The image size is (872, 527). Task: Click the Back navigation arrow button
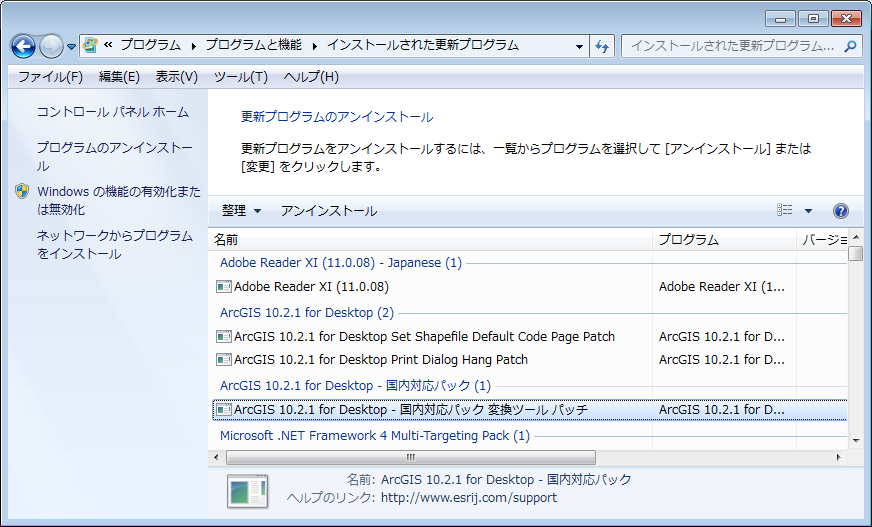pos(23,46)
